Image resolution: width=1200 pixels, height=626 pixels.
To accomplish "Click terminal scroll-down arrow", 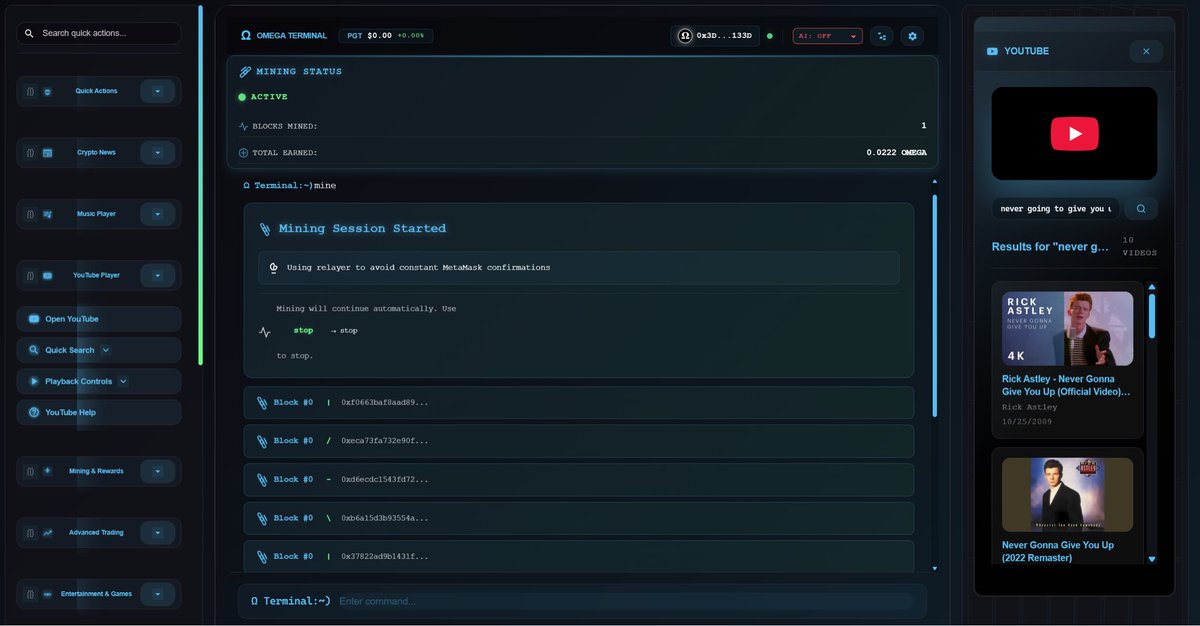I will tap(935, 568).
